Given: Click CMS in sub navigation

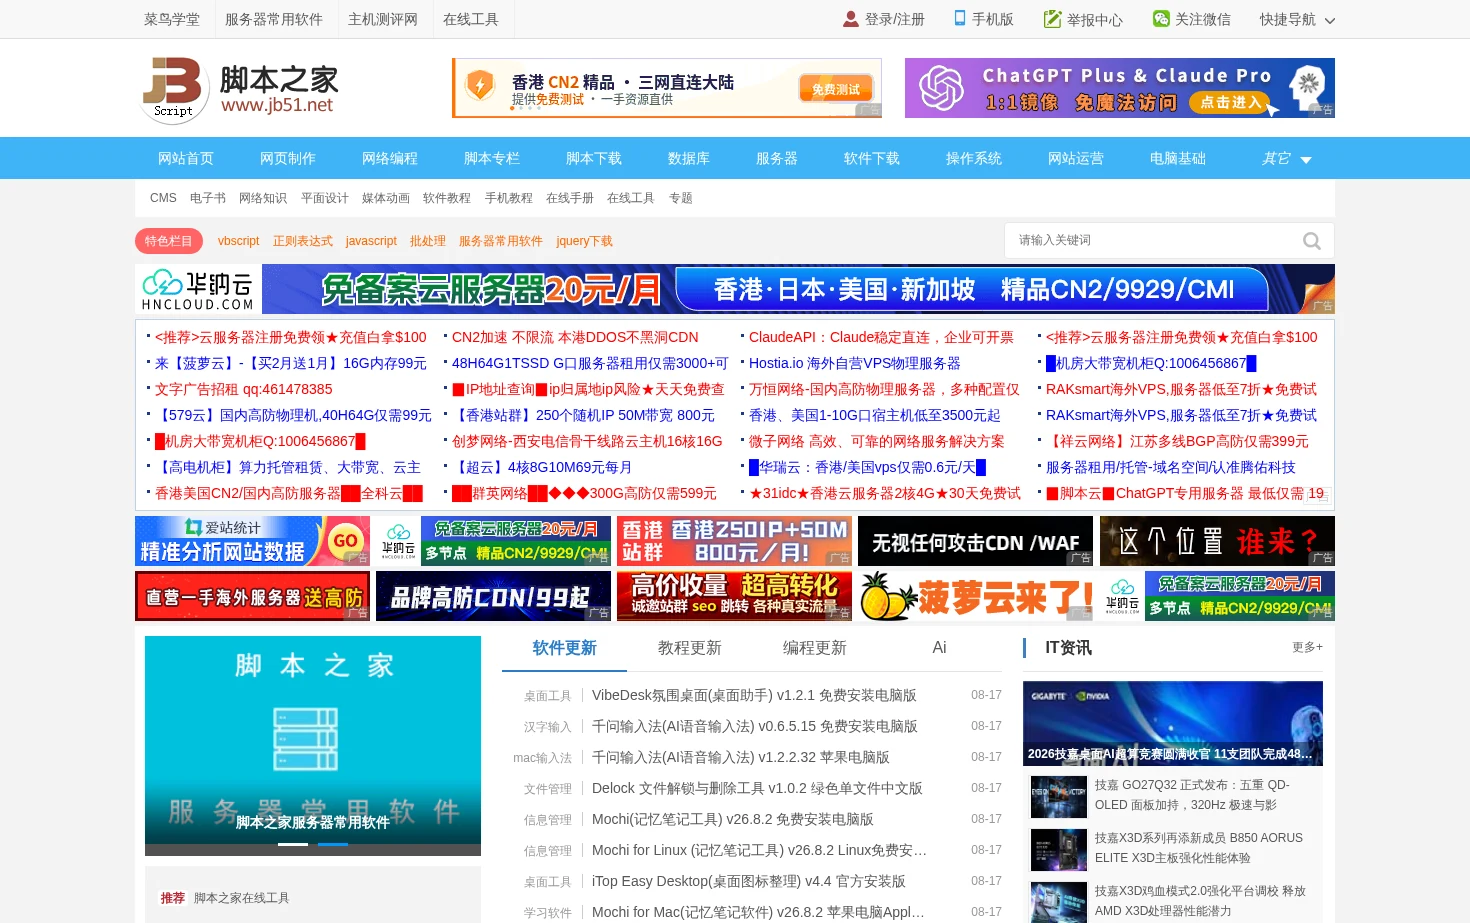Looking at the screenshot, I should coord(163,198).
